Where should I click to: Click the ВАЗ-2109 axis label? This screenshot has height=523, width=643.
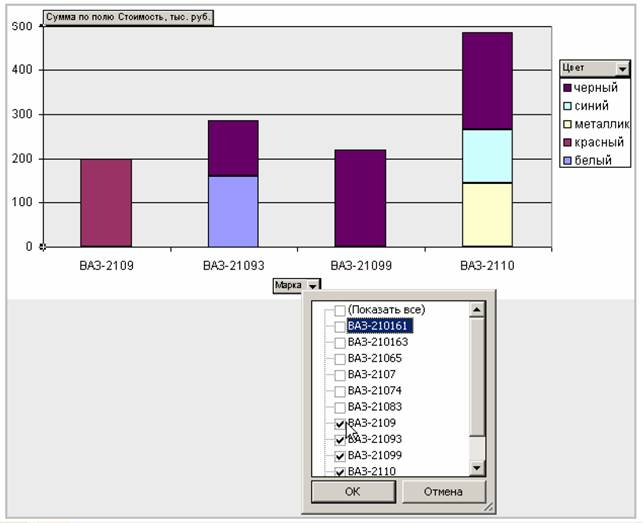pos(107,266)
